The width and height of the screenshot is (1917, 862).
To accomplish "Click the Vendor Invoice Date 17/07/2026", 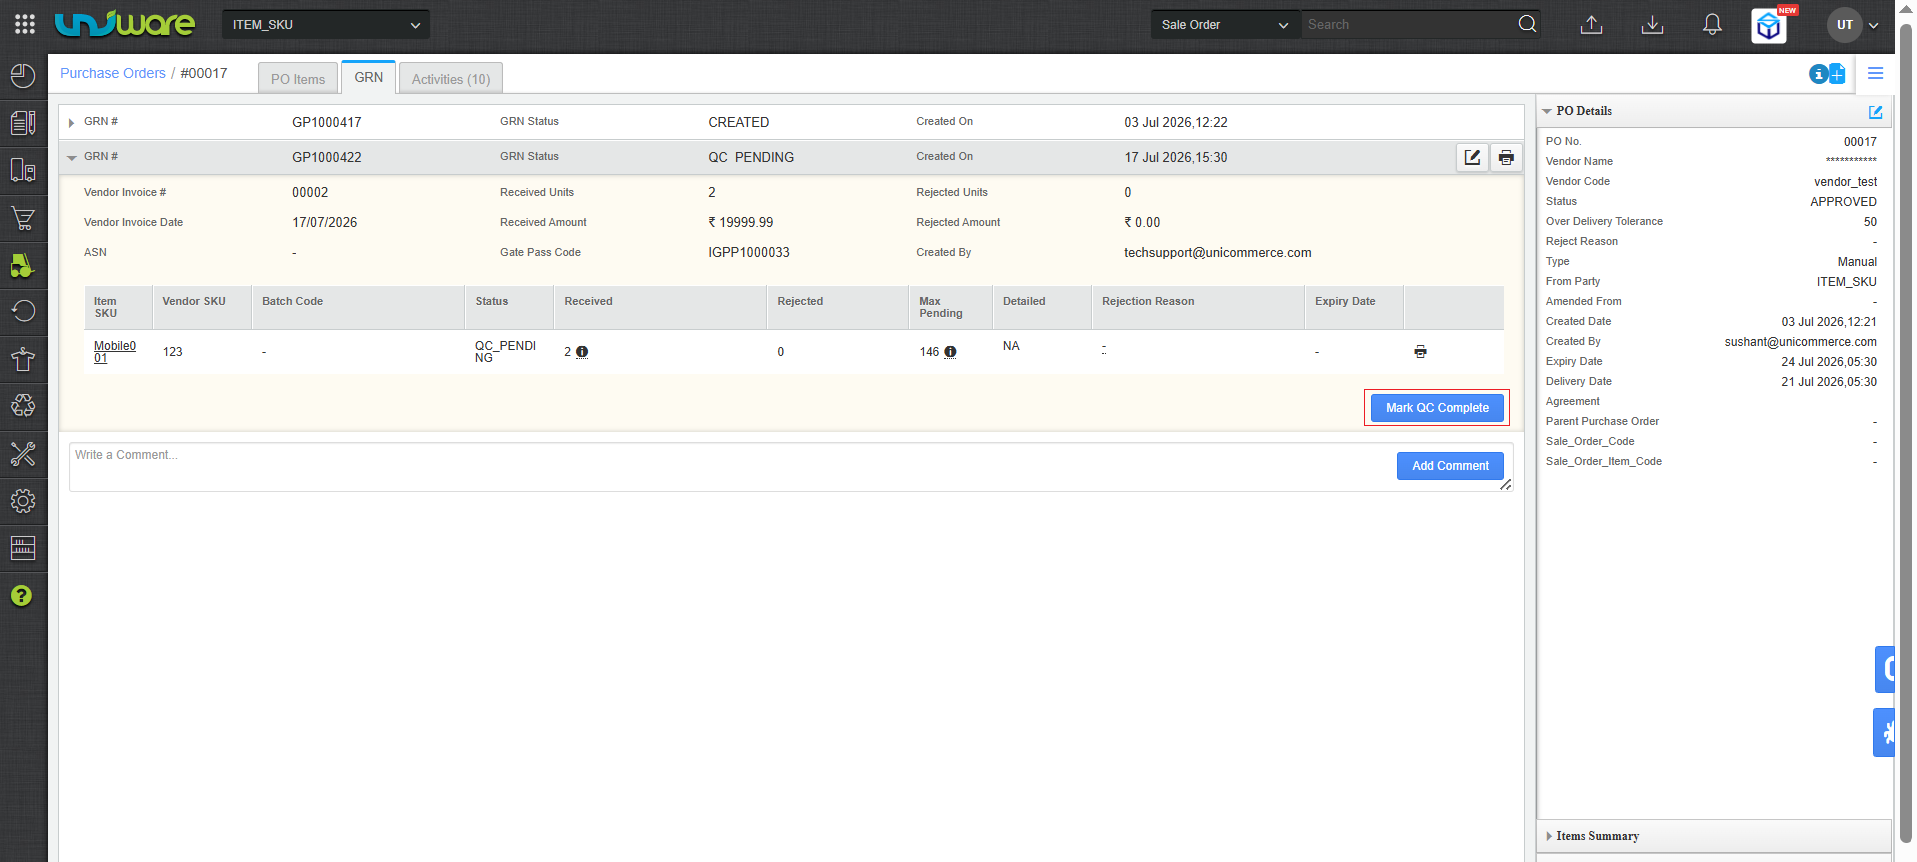I will click(x=324, y=223).
